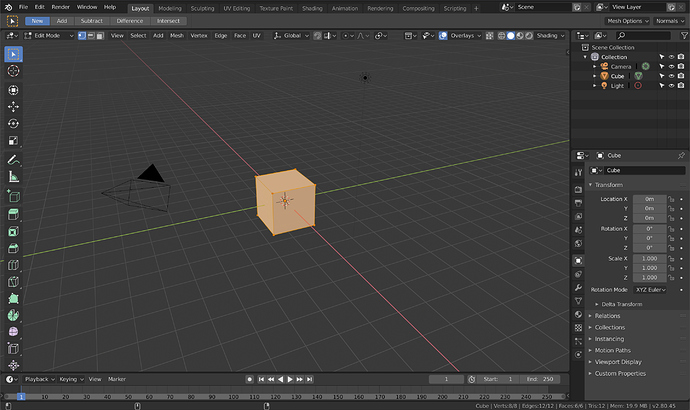Hide the Cube with its eye icon
690x410 pixels.
(x=672, y=76)
